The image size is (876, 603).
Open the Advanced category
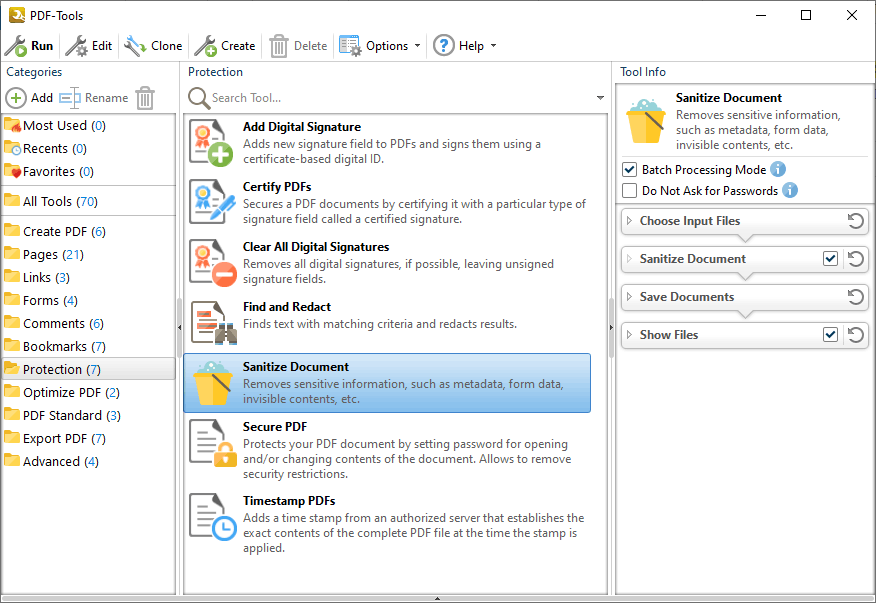(89, 461)
